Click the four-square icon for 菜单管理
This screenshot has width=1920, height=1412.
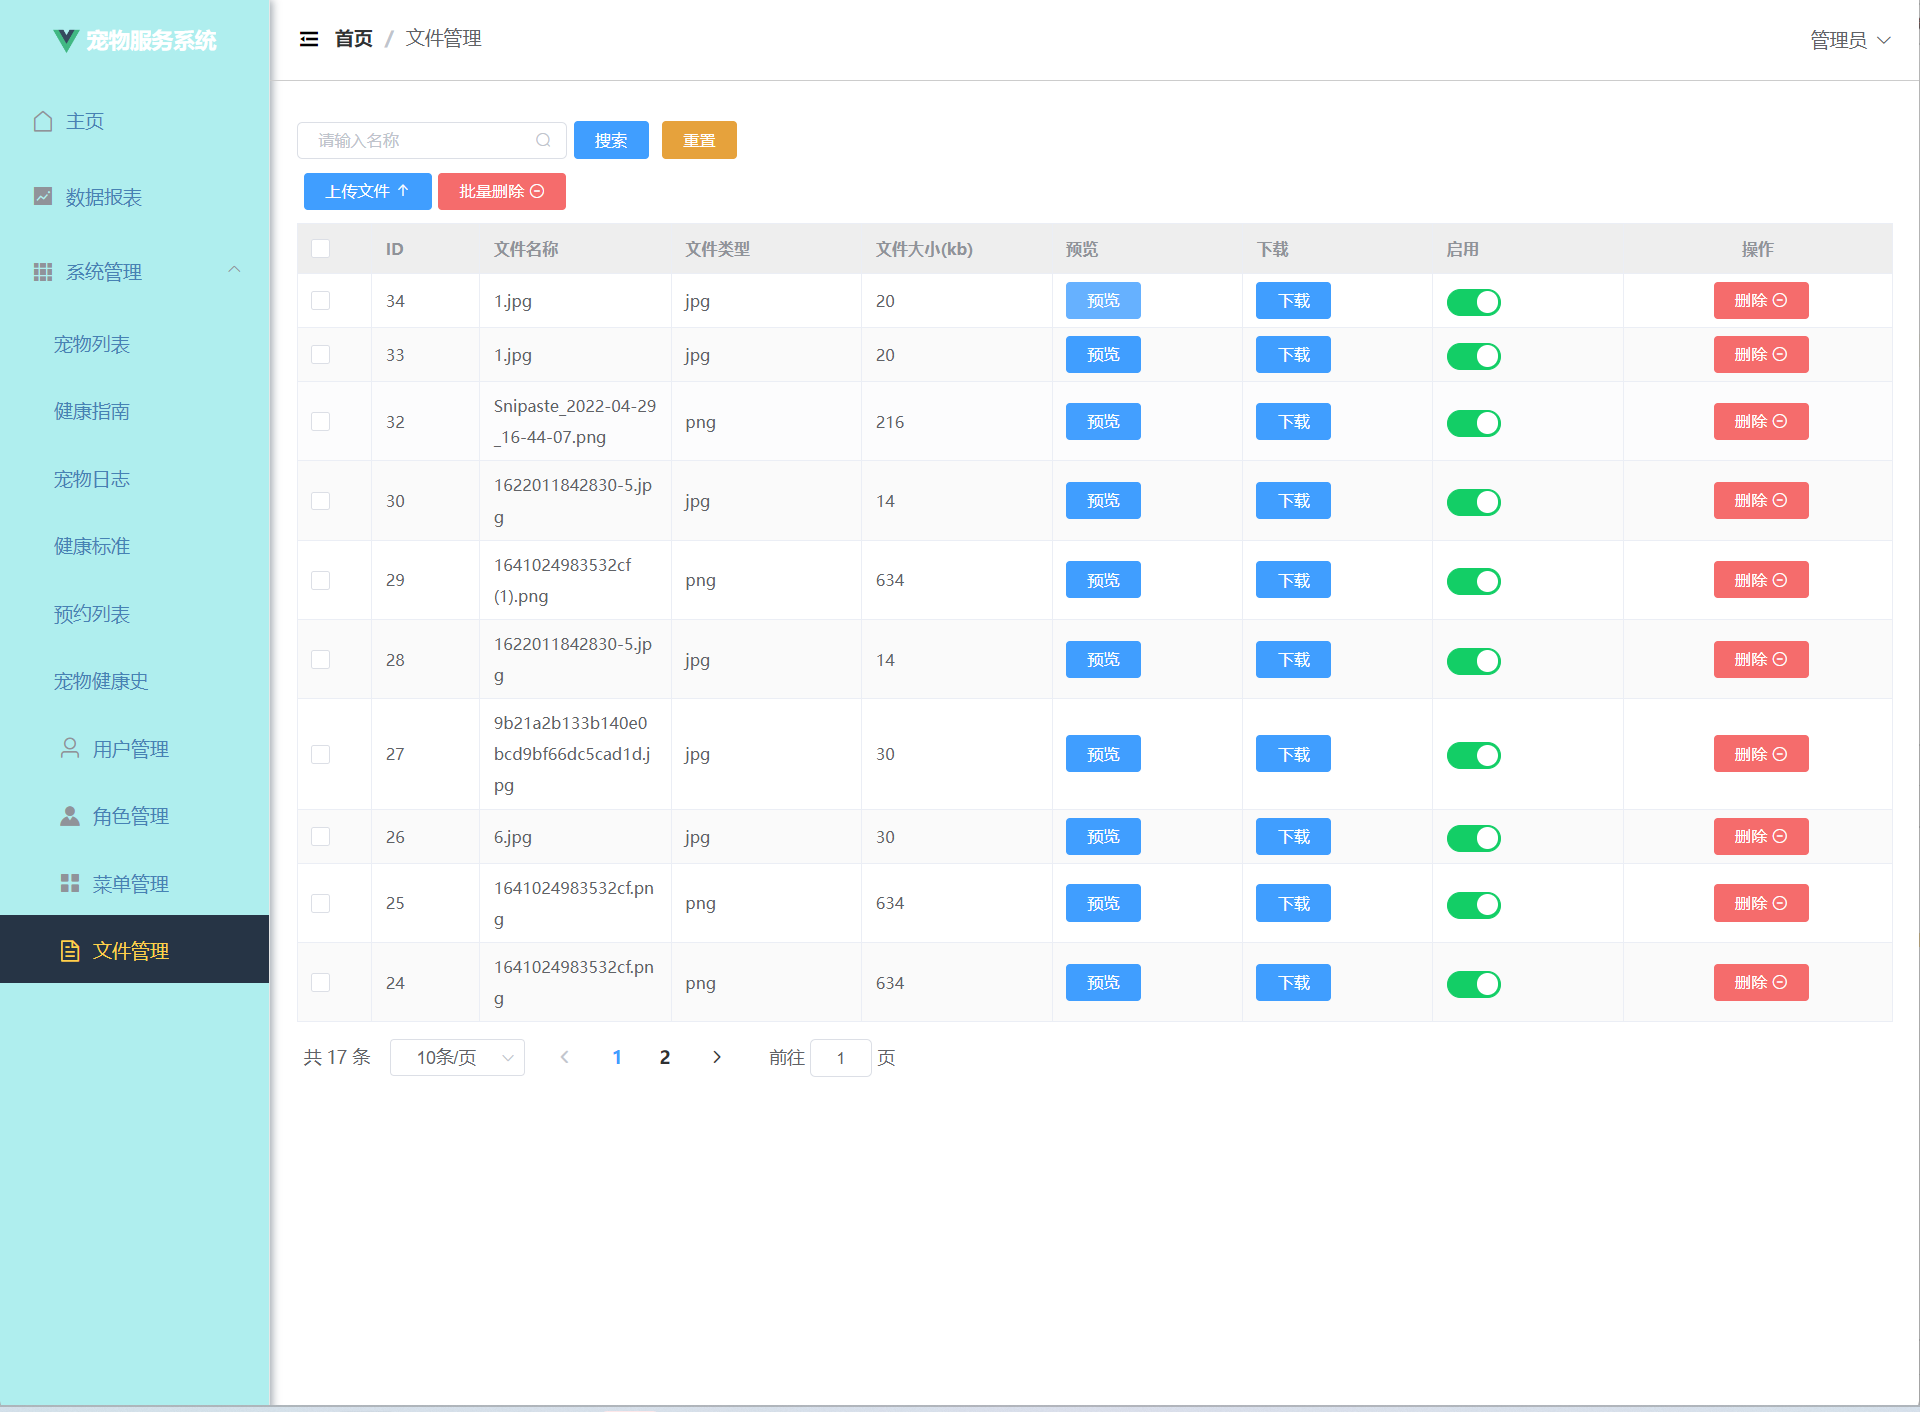70,883
